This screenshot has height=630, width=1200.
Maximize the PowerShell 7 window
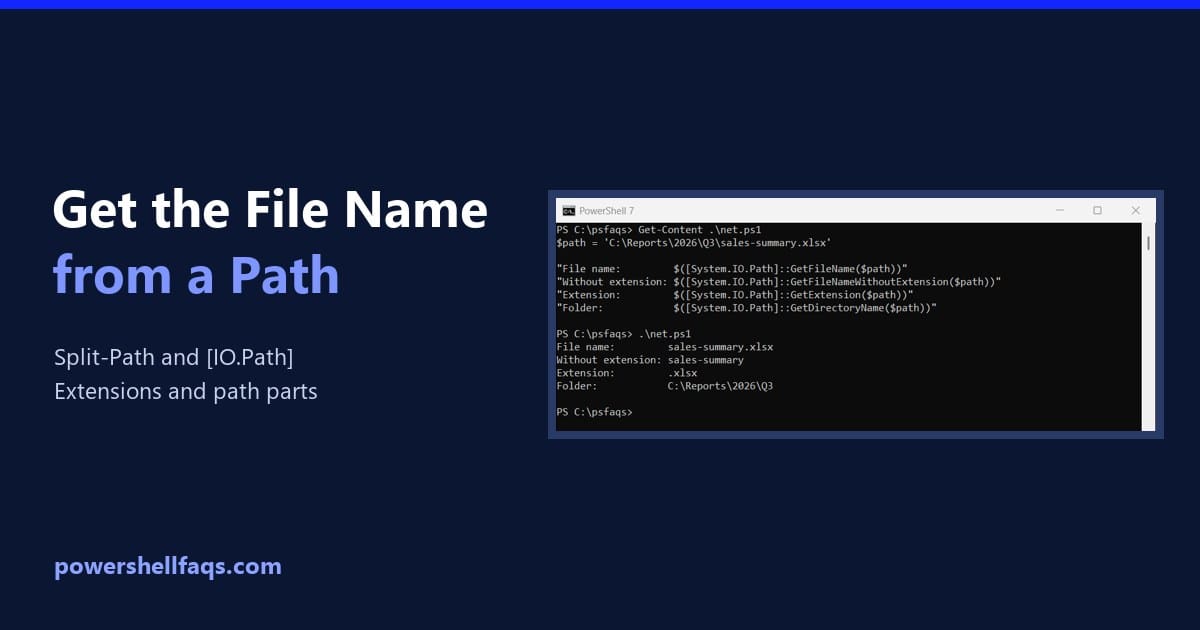click(1097, 211)
